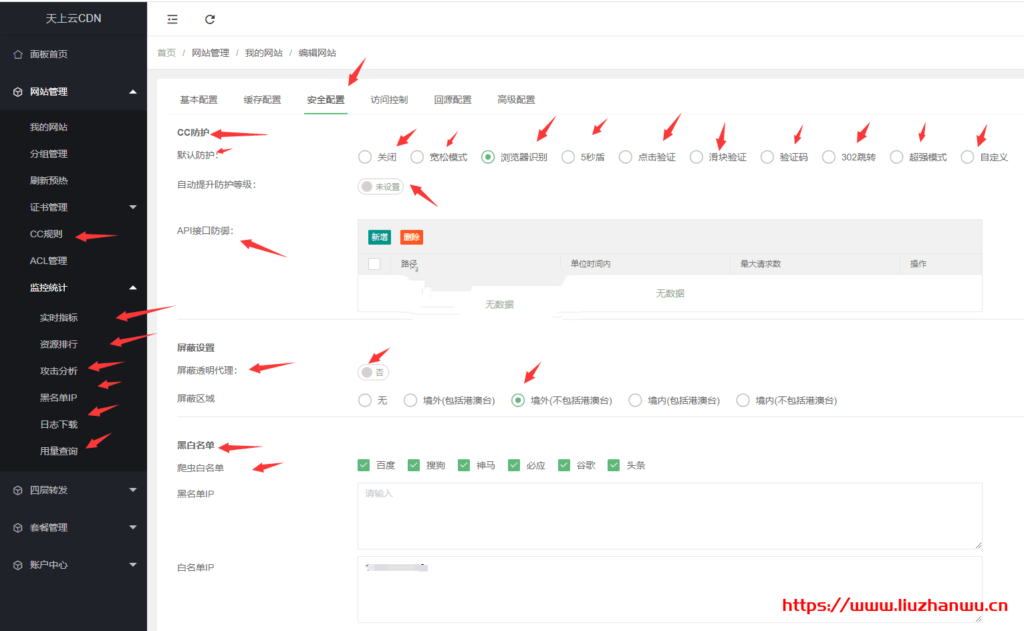Viewport: 1024px width, 631px height.
Task: Click the sidebar collapse icon top-left
Action: (x=173, y=18)
